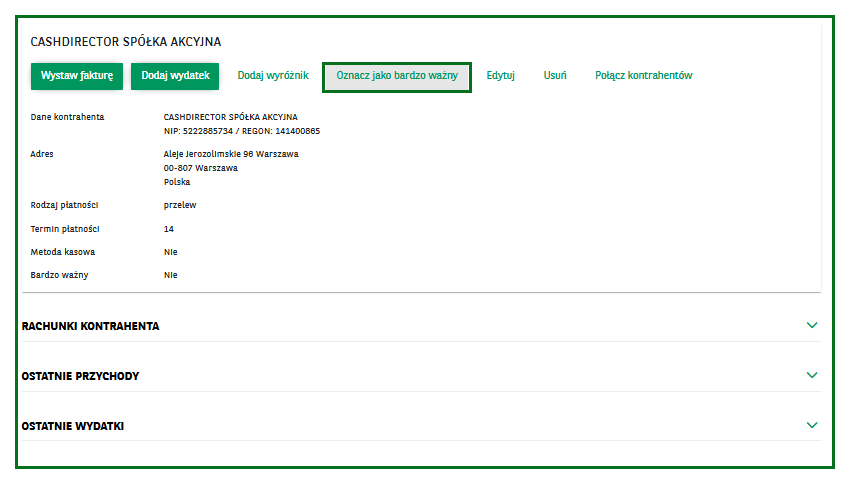Click the Termin płatności label
The height and width of the screenshot is (488, 853).
click(x=65, y=229)
